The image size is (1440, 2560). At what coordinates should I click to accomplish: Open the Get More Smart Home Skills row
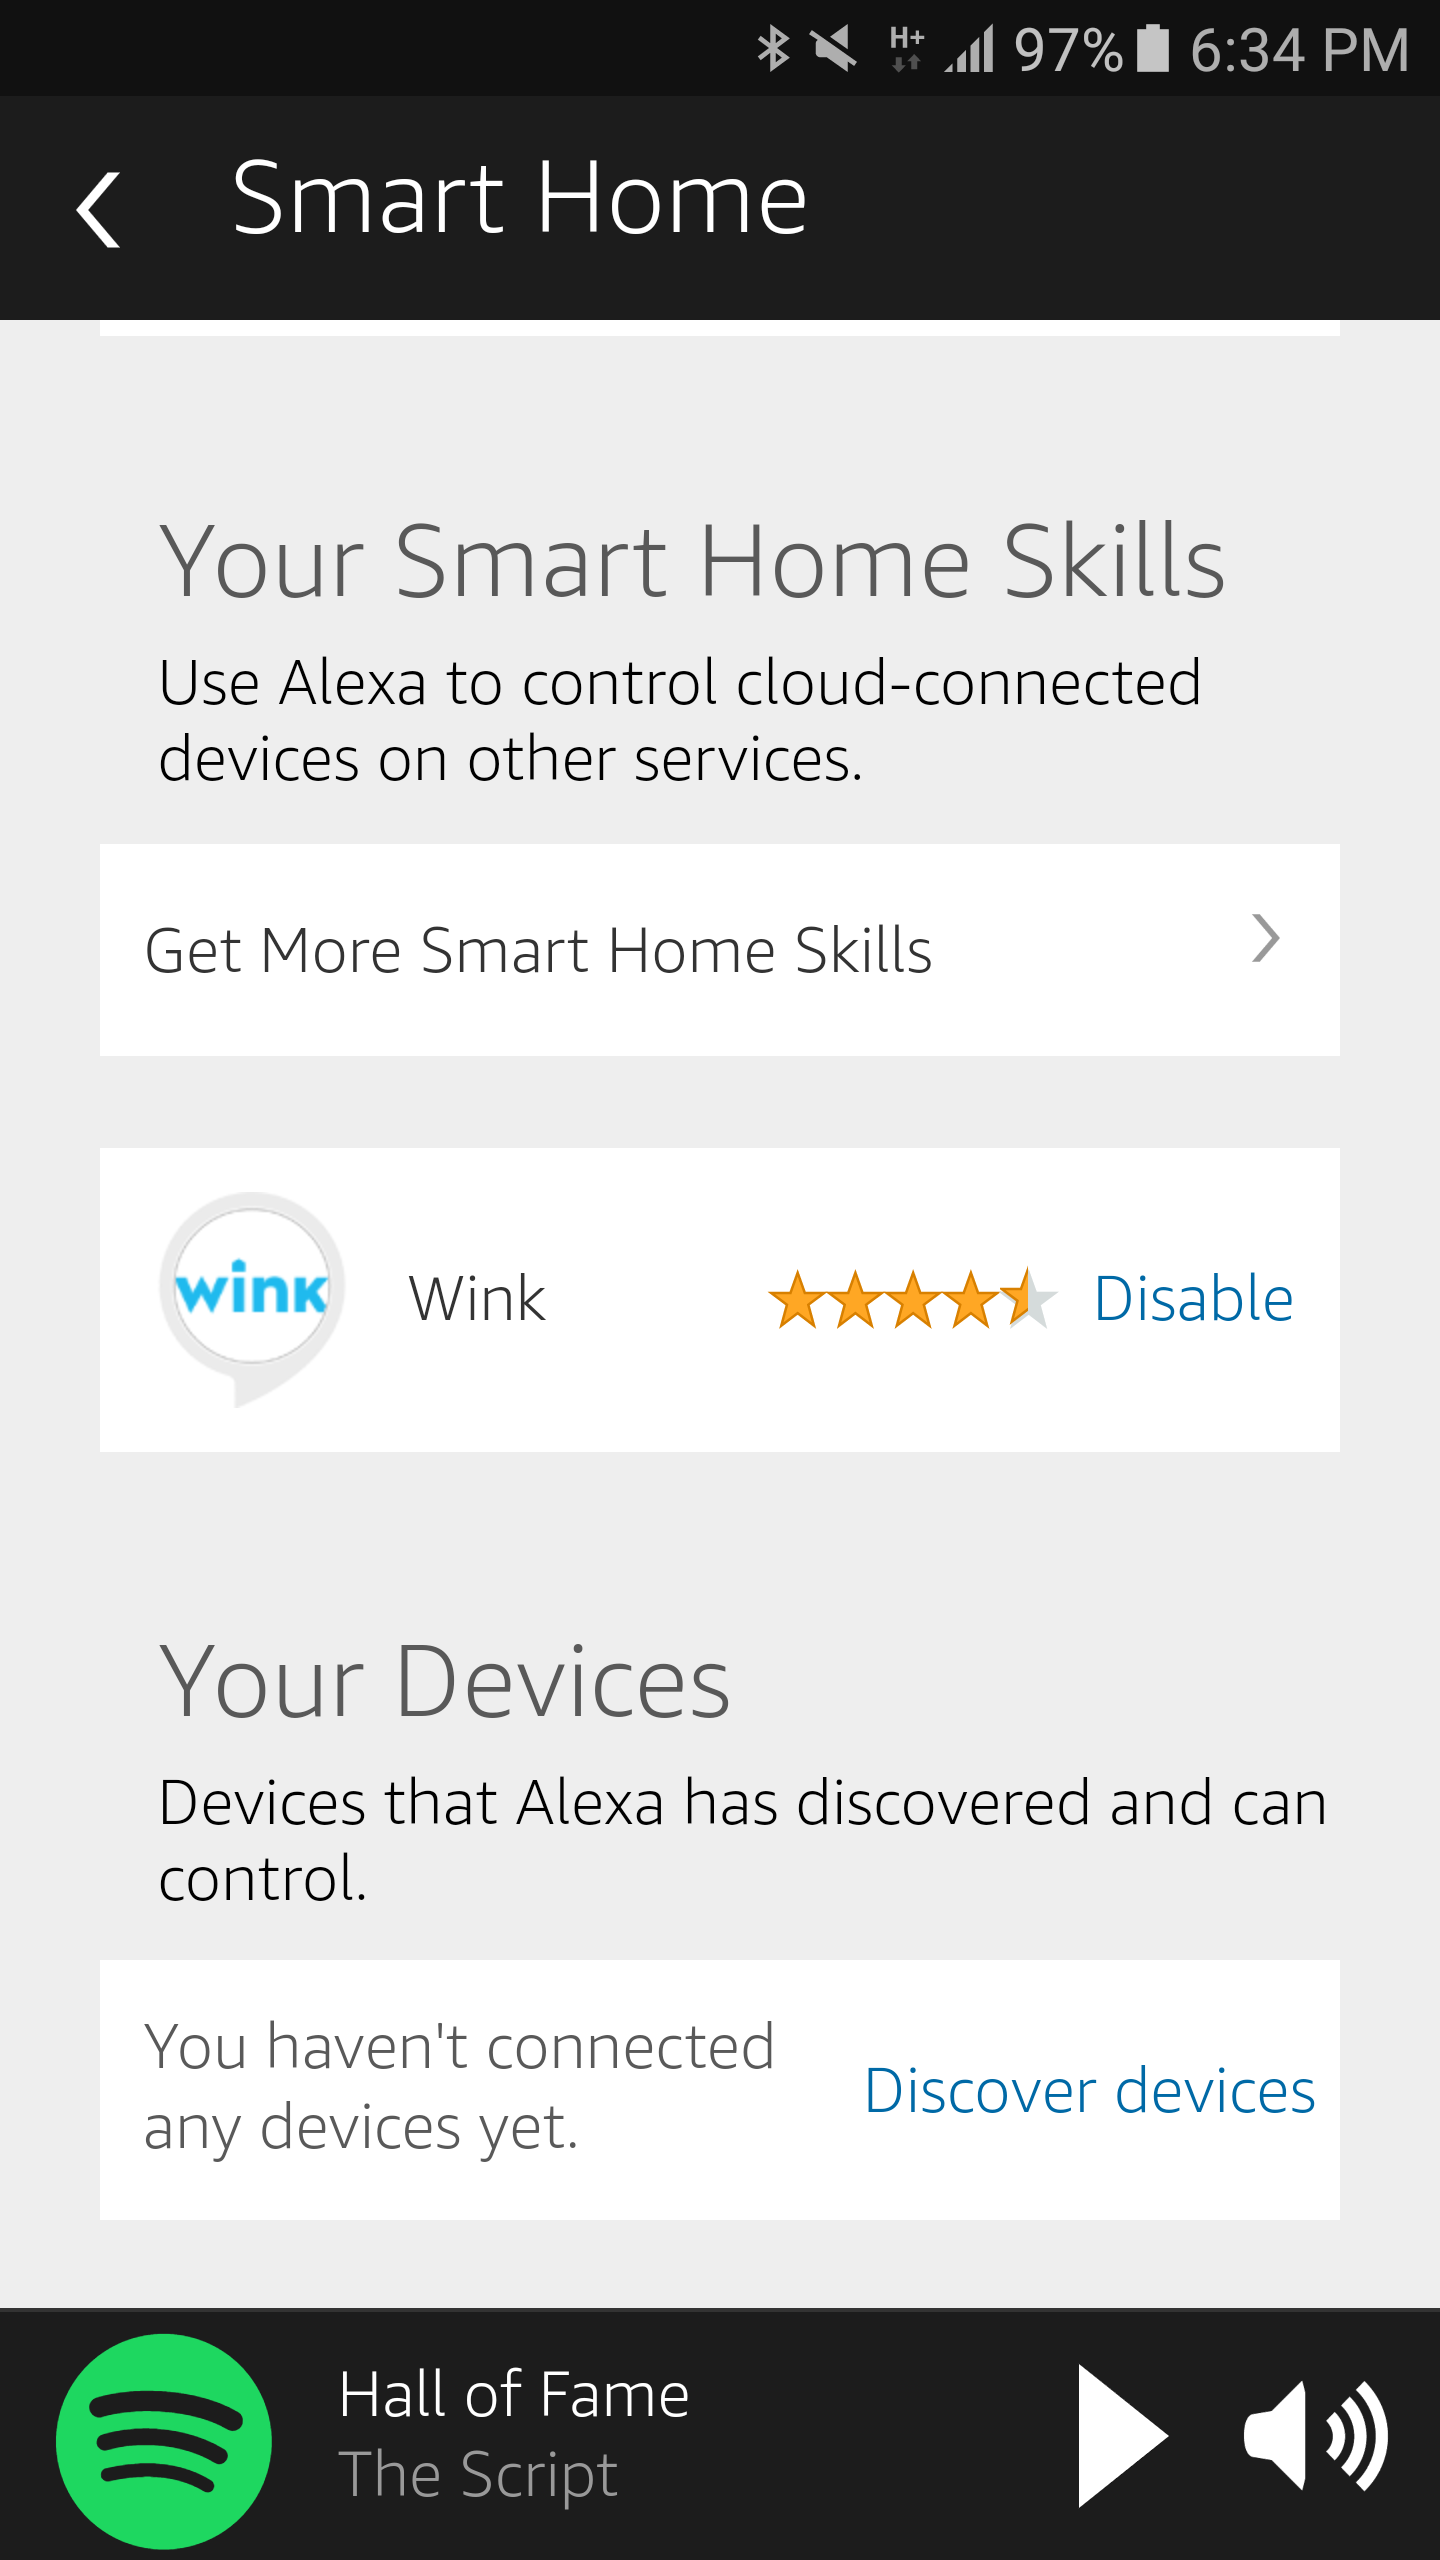click(x=540, y=950)
